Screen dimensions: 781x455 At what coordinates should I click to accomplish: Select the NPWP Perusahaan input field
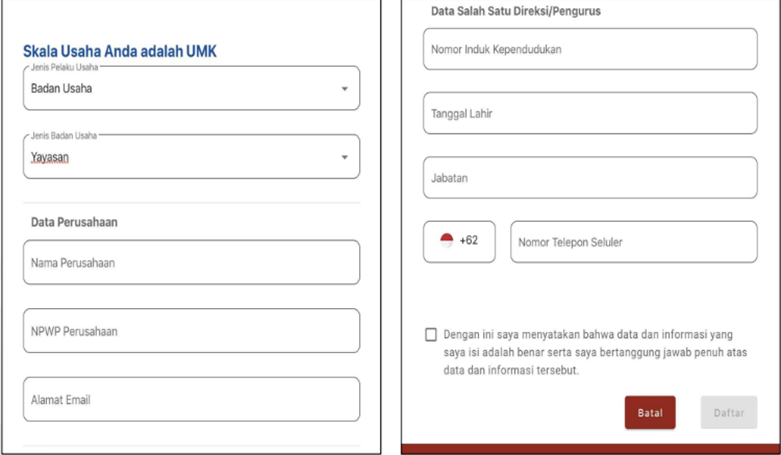point(191,331)
